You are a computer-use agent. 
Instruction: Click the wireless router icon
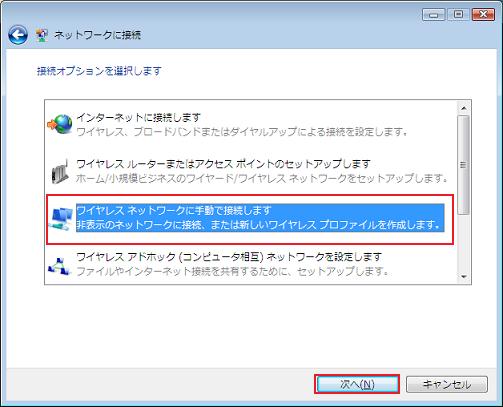[60, 171]
